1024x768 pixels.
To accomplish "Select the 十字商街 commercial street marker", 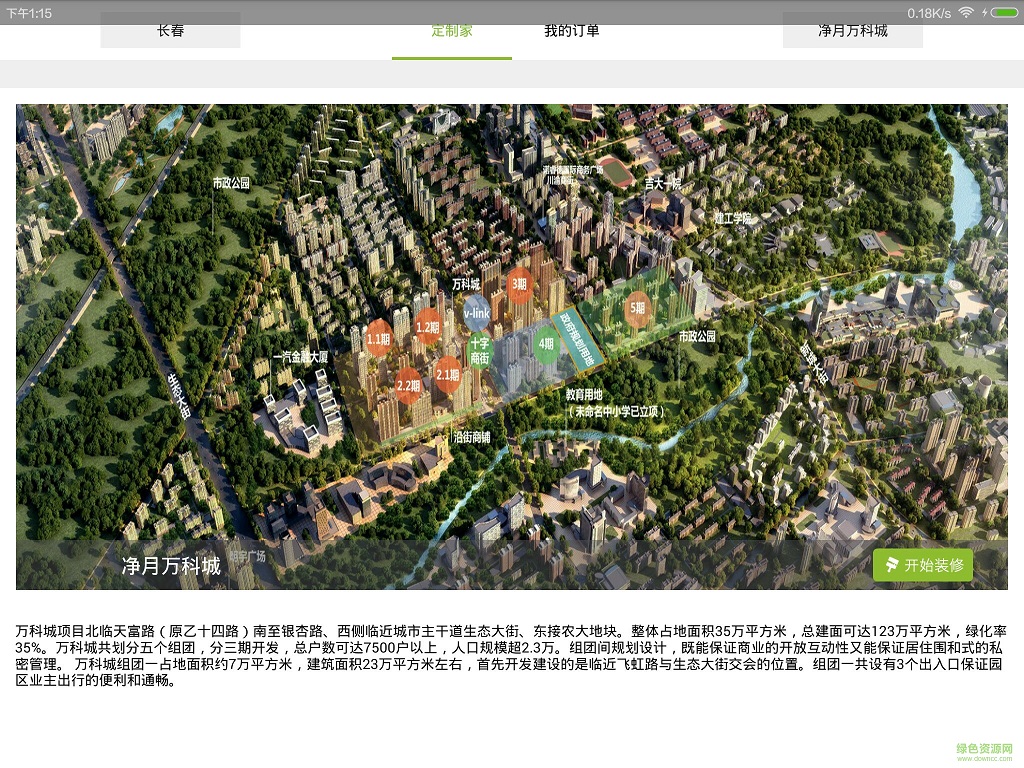I will [482, 350].
